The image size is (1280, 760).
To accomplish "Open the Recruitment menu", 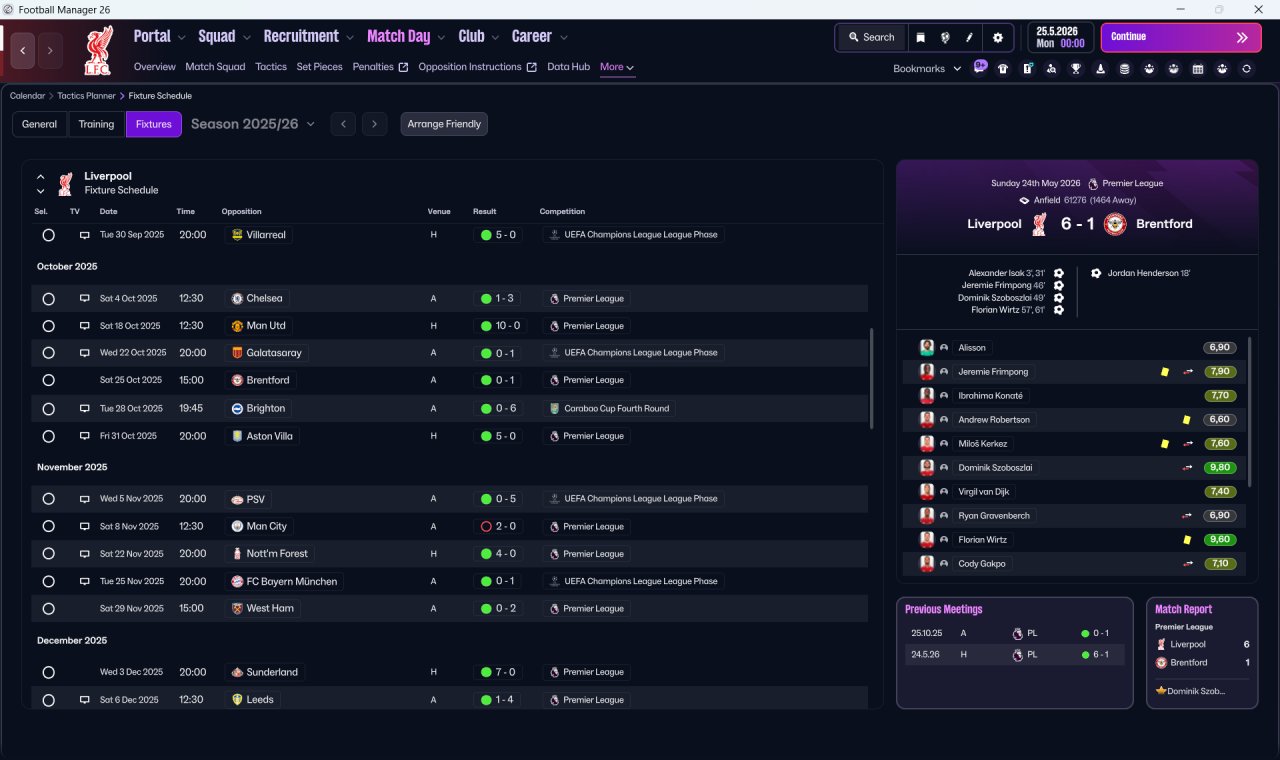I will coord(308,36).
